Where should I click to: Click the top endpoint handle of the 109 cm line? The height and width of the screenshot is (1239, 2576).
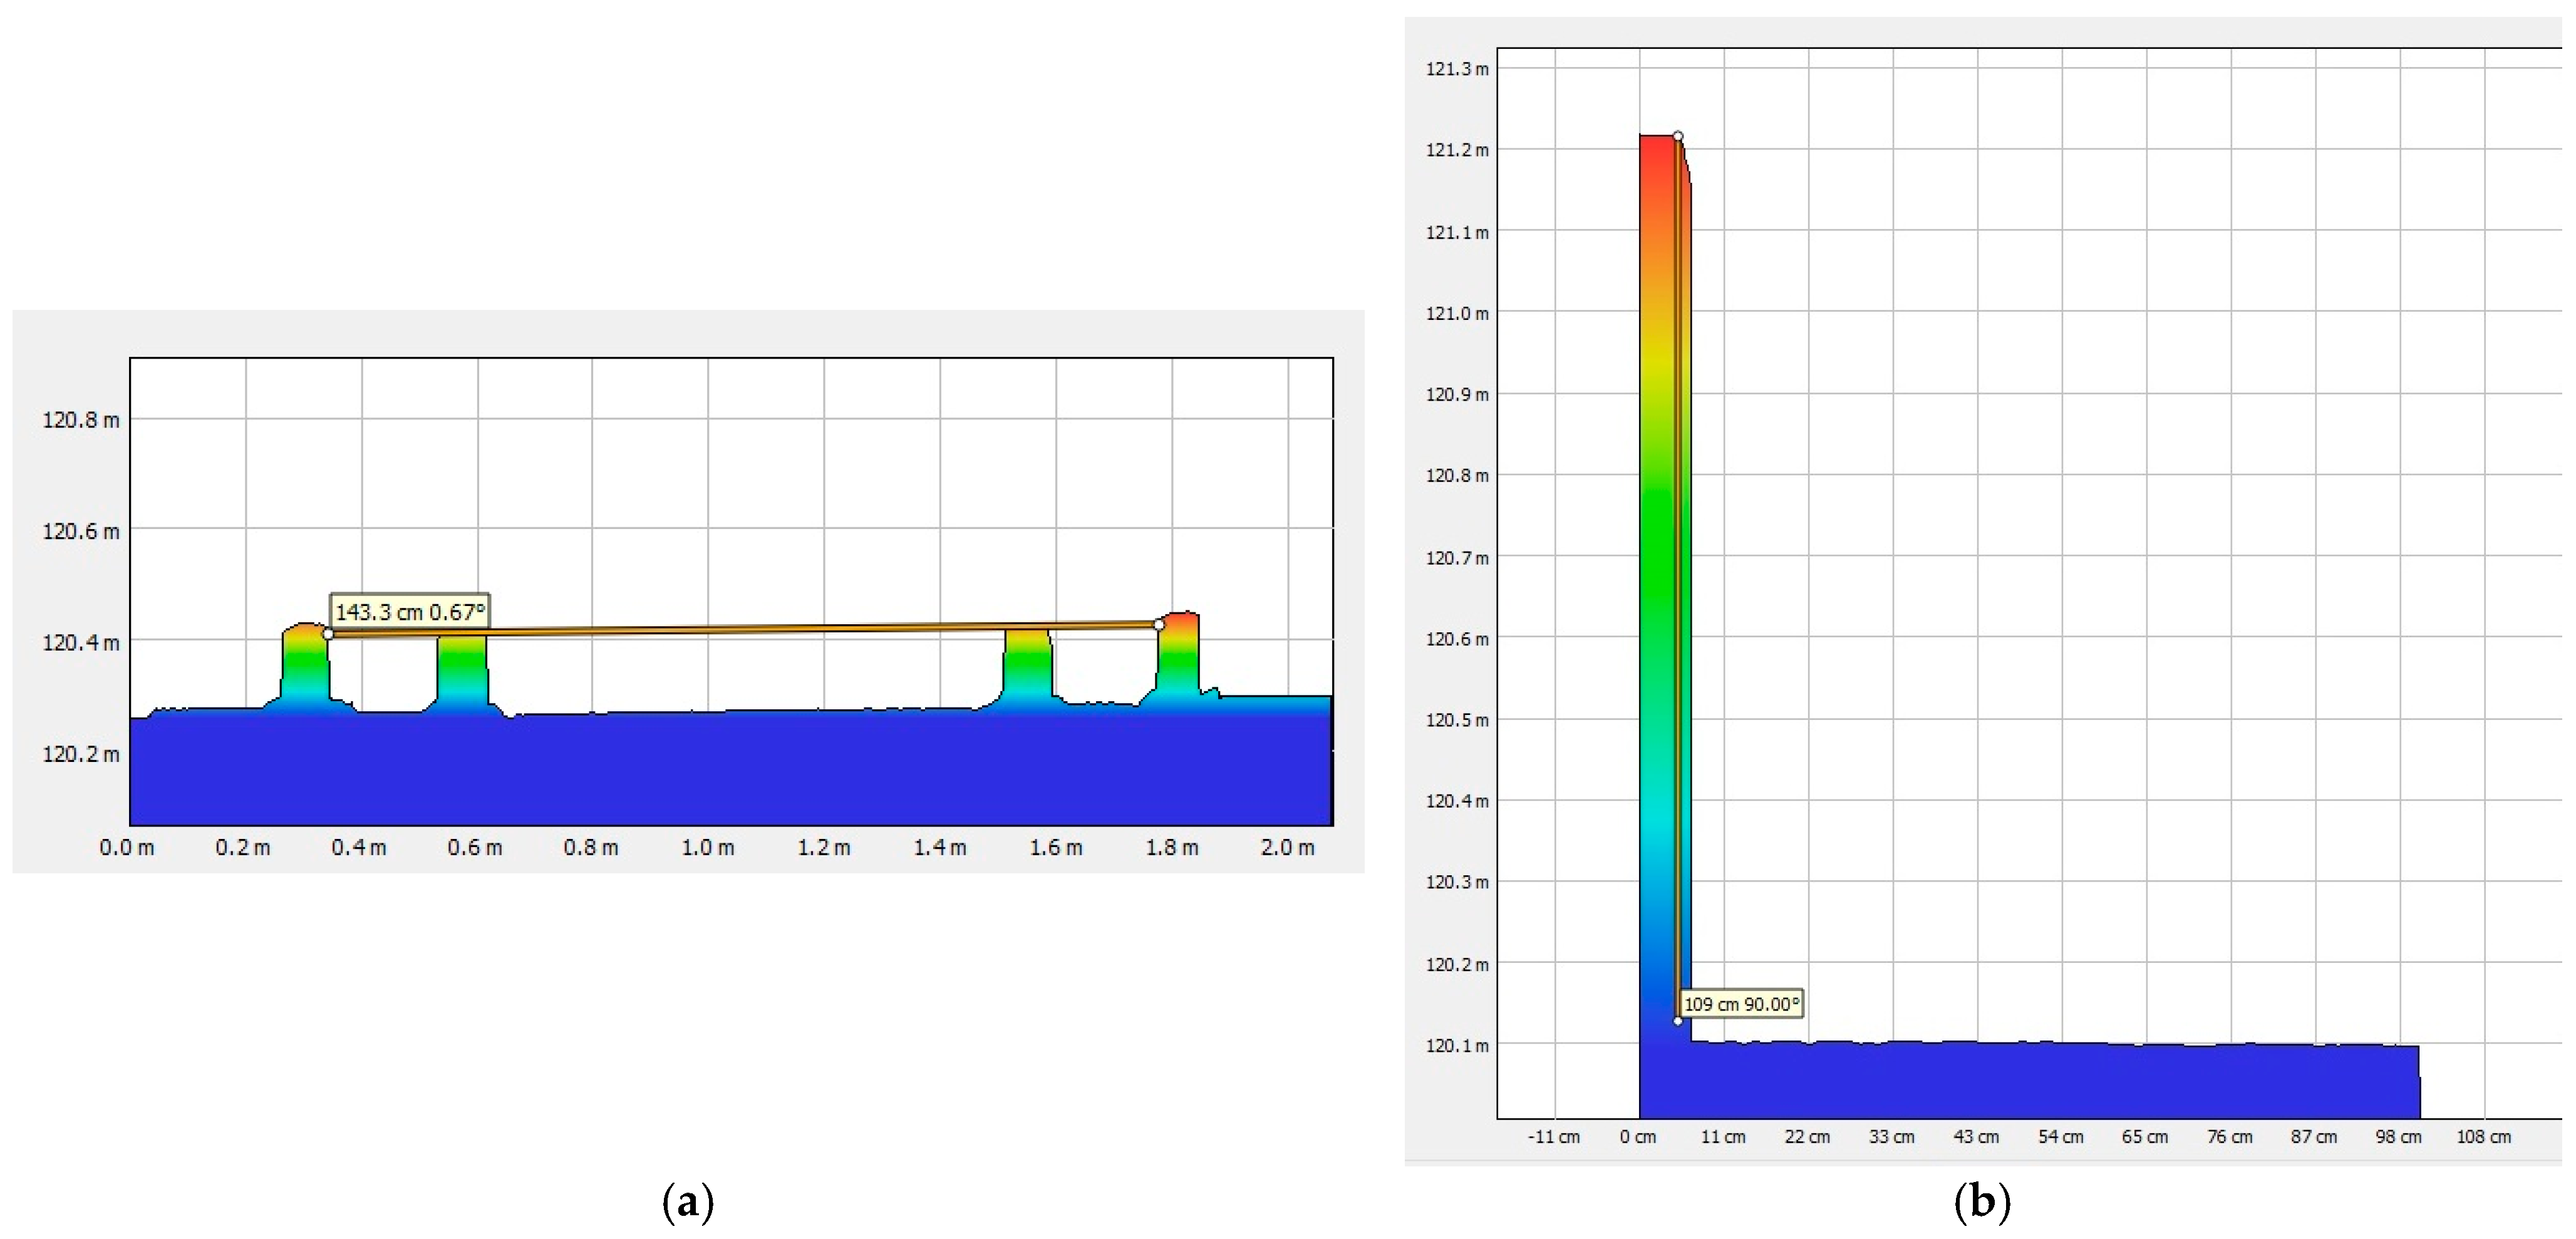[1678, 136]
